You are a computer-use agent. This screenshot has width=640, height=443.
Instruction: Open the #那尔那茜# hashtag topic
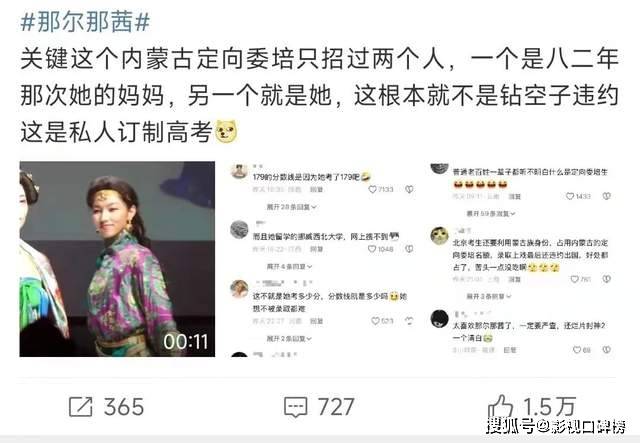click(x=85, y=22)
